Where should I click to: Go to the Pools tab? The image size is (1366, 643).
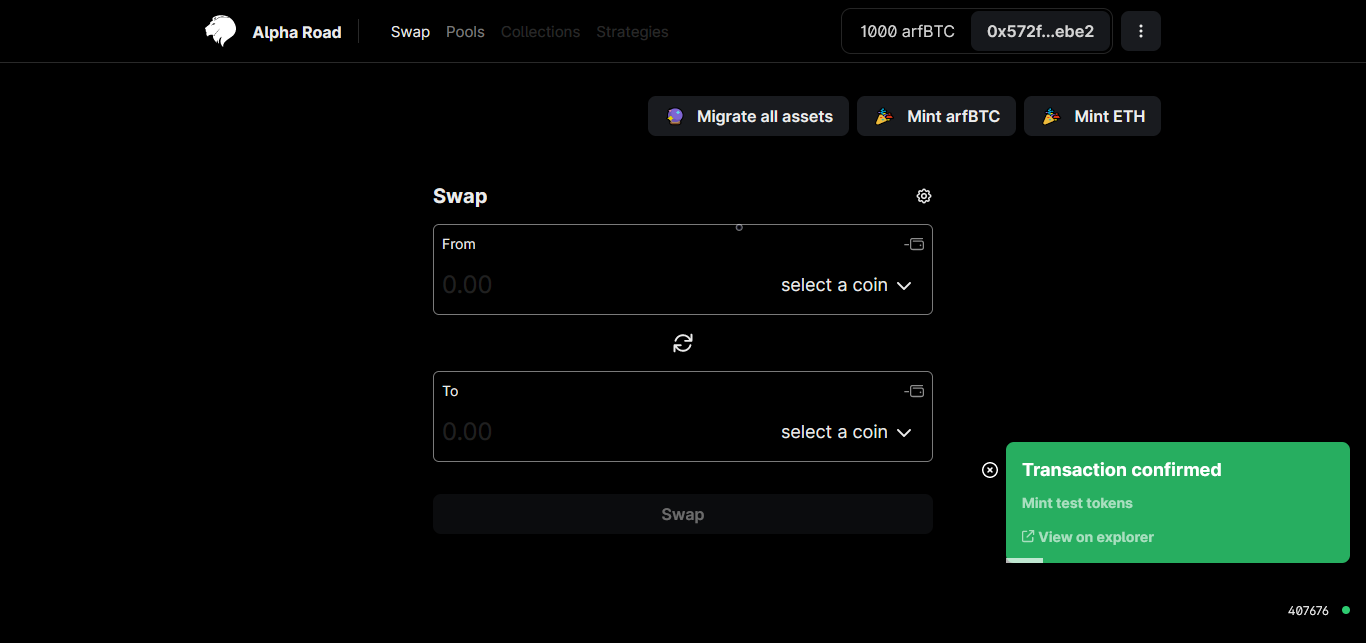click(465, 32)
